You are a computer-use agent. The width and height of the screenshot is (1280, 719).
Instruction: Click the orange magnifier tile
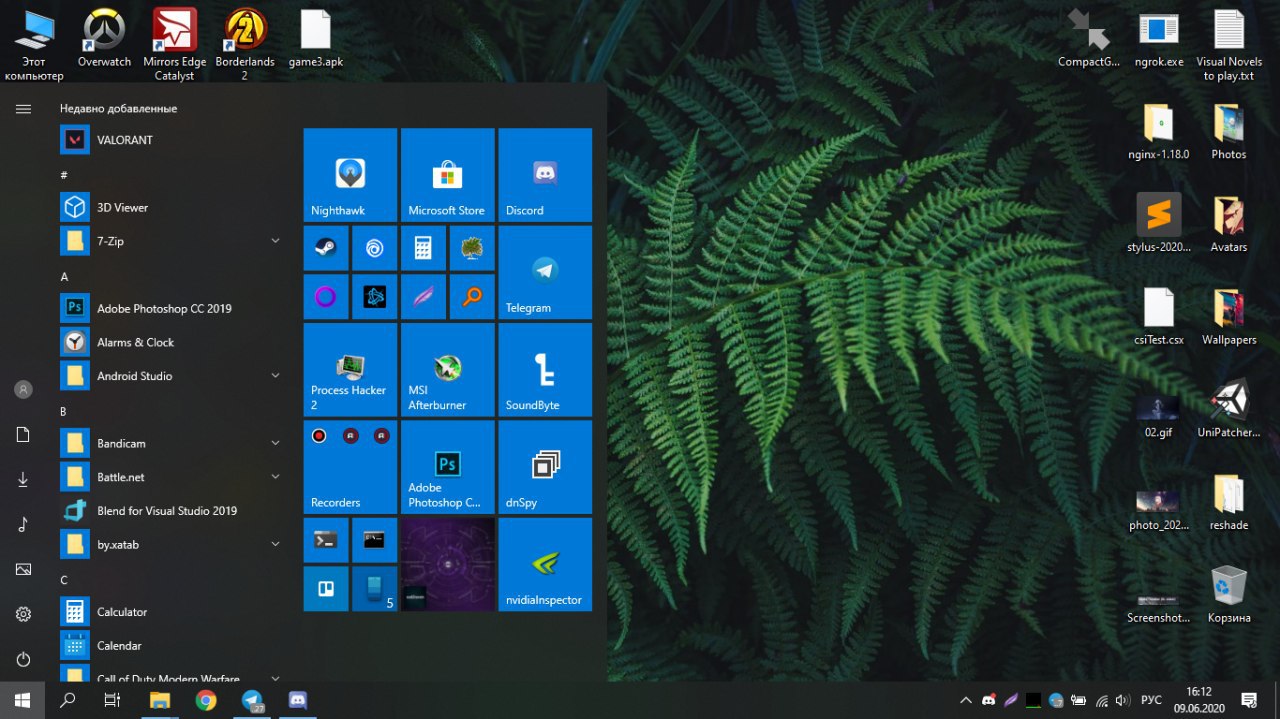pyautogui.click(x=472, y=297)
